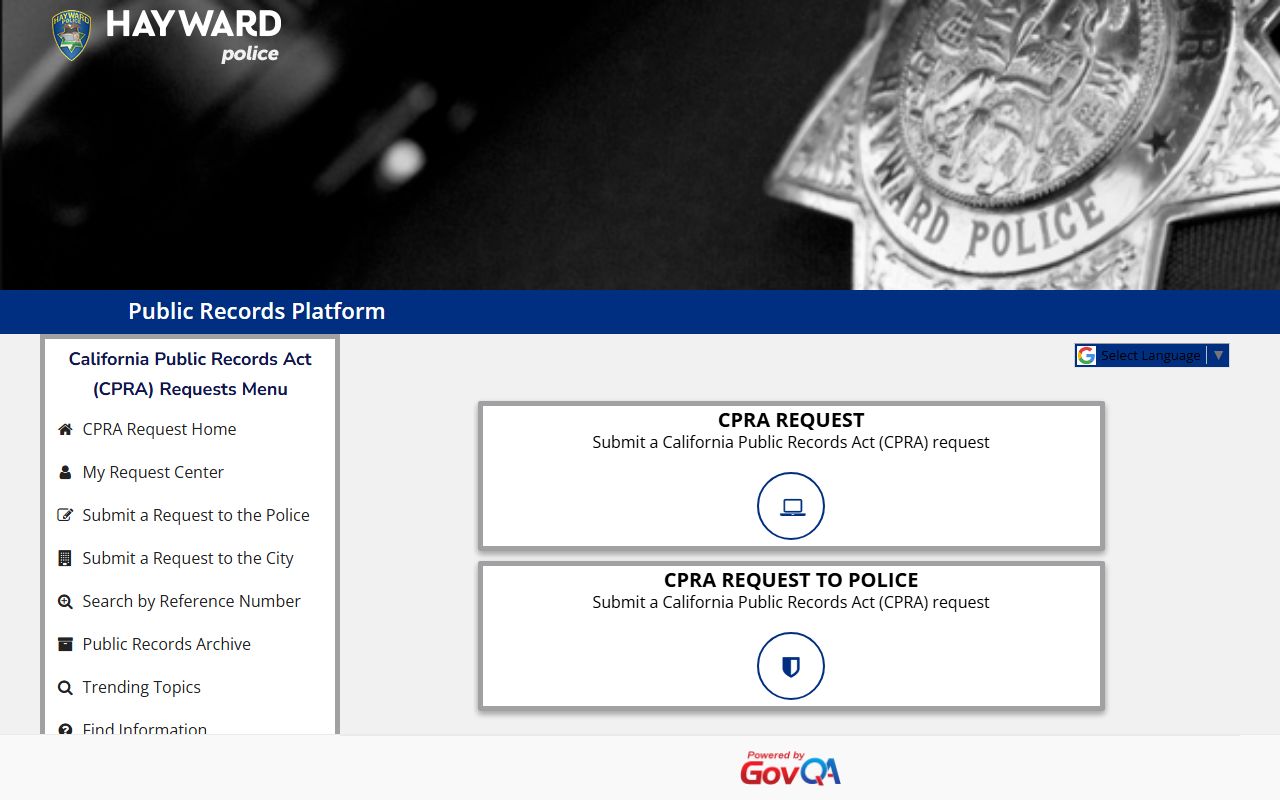1280x800 pixels.
Task: Click the building icon beside Submit a Request to the City
Action: (65, 558)
